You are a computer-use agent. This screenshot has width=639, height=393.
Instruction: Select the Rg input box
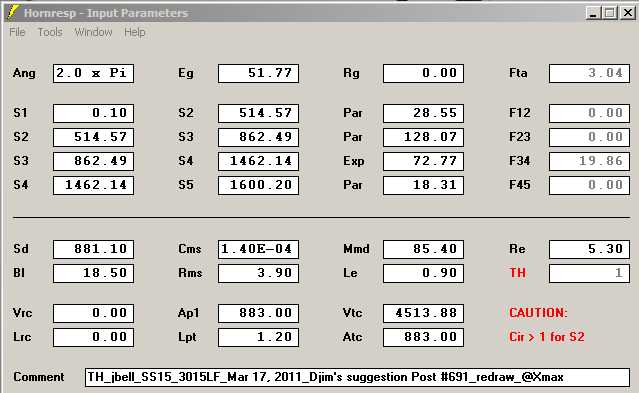coord(423,73)
